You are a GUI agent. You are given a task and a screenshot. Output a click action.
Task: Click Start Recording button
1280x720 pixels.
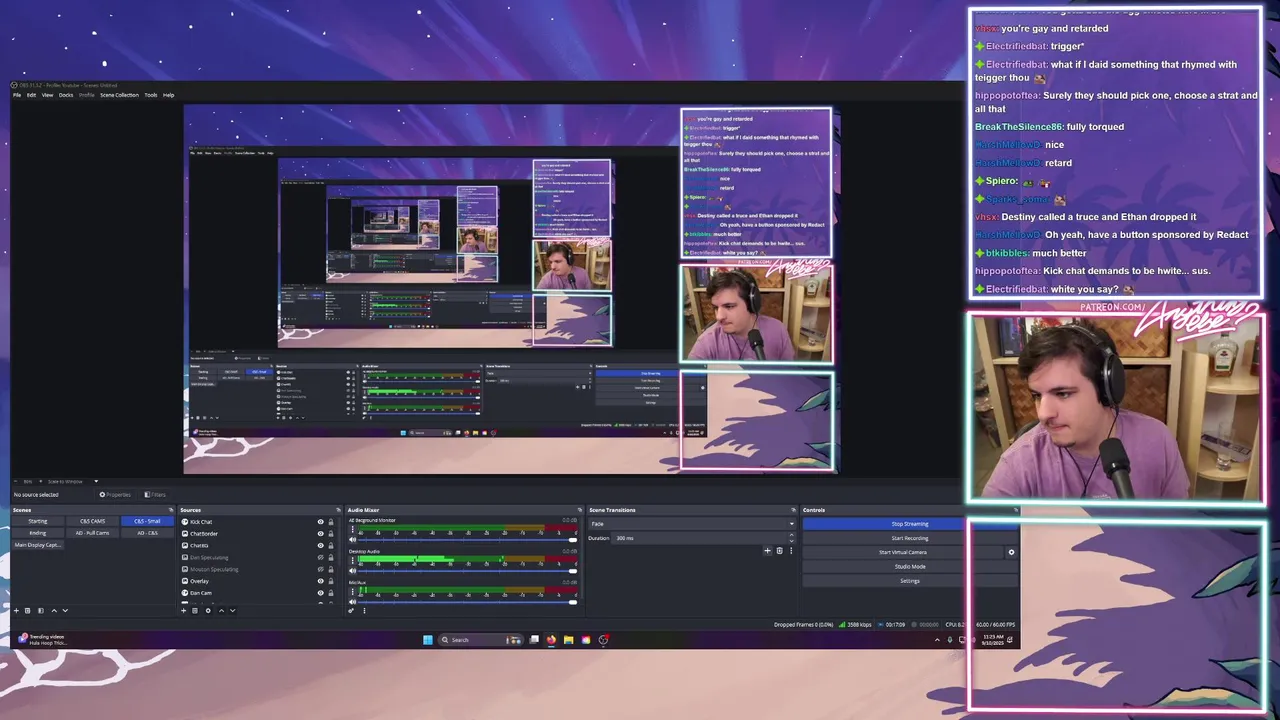coord(910,538)
